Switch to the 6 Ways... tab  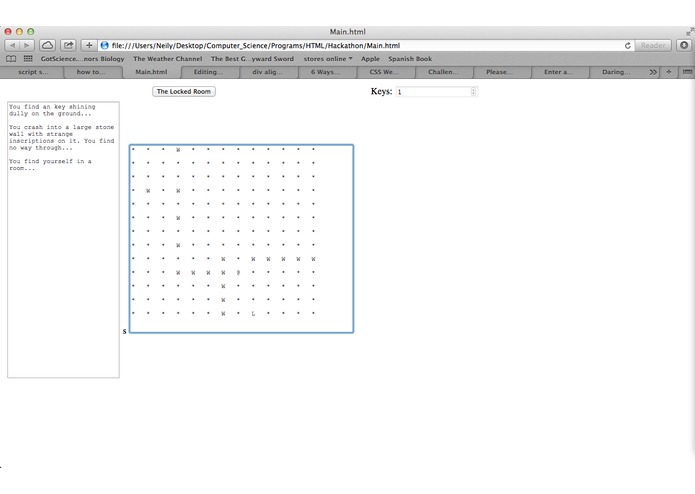(325, 72)
